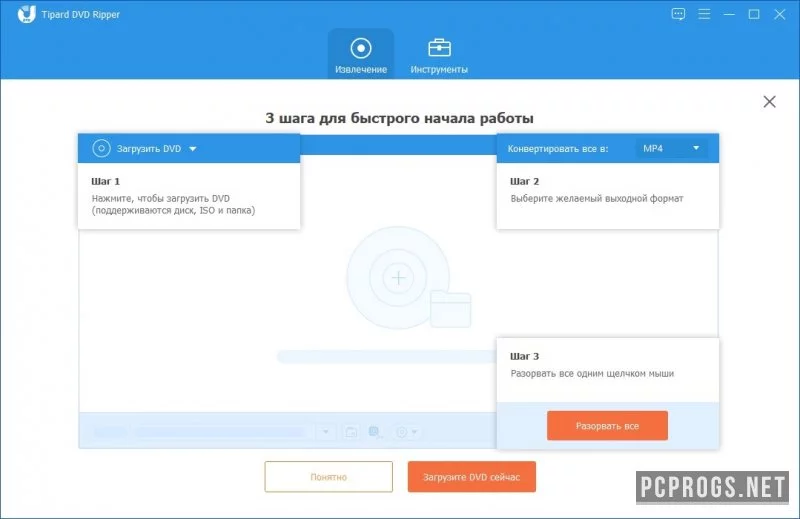Open the hamburger menu in title bar

(704, 14)
